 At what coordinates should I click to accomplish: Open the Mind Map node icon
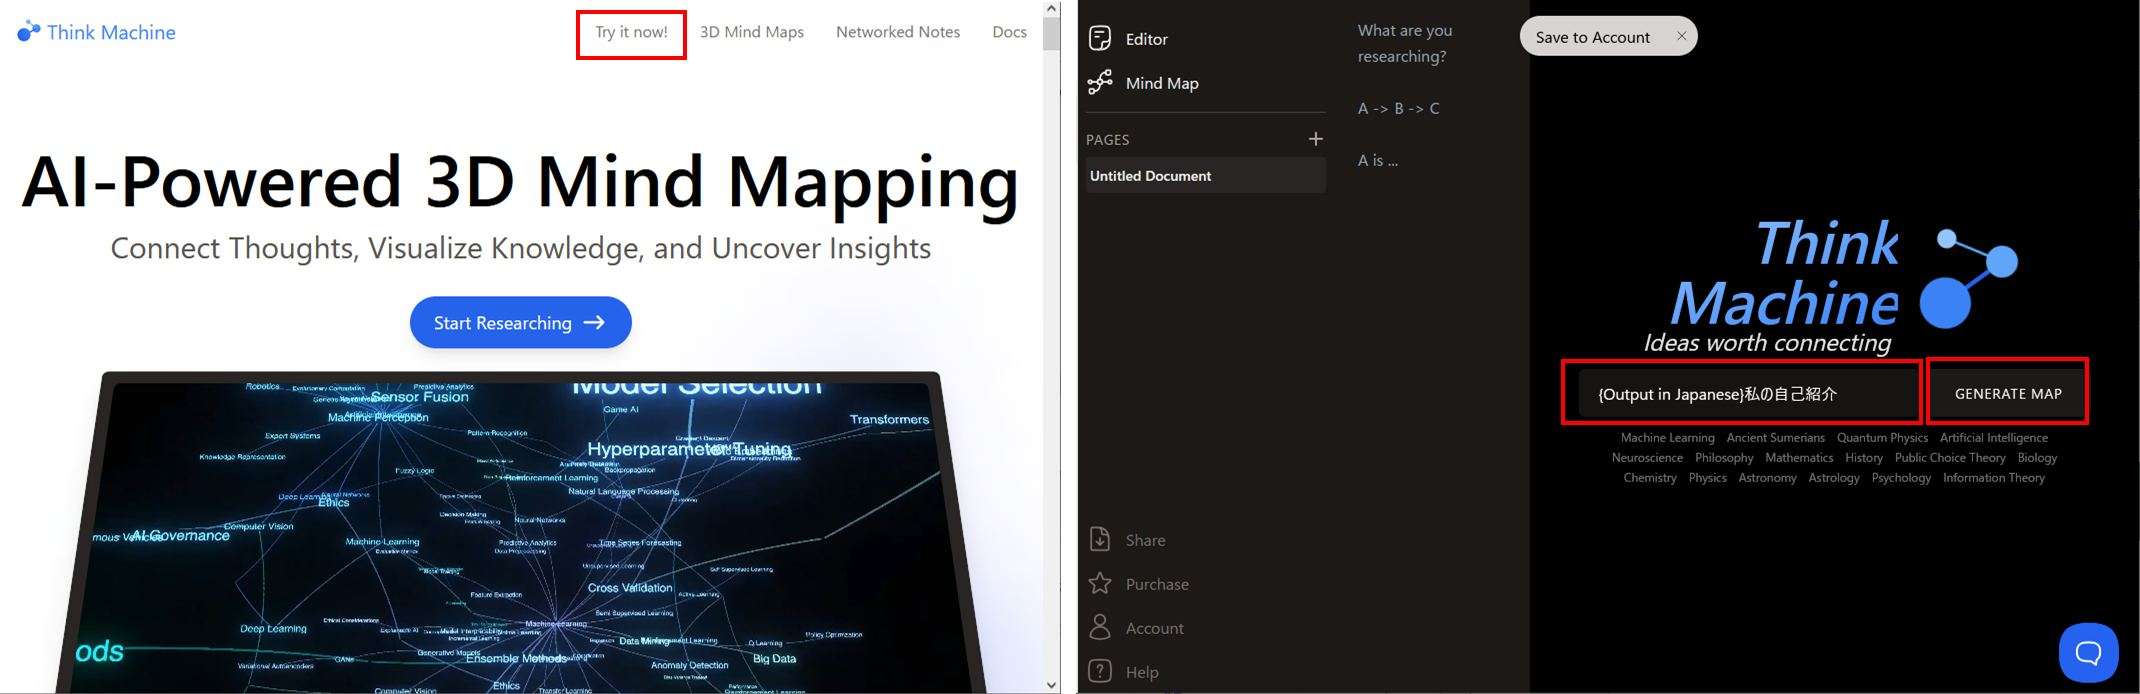tap(1100, 82)
